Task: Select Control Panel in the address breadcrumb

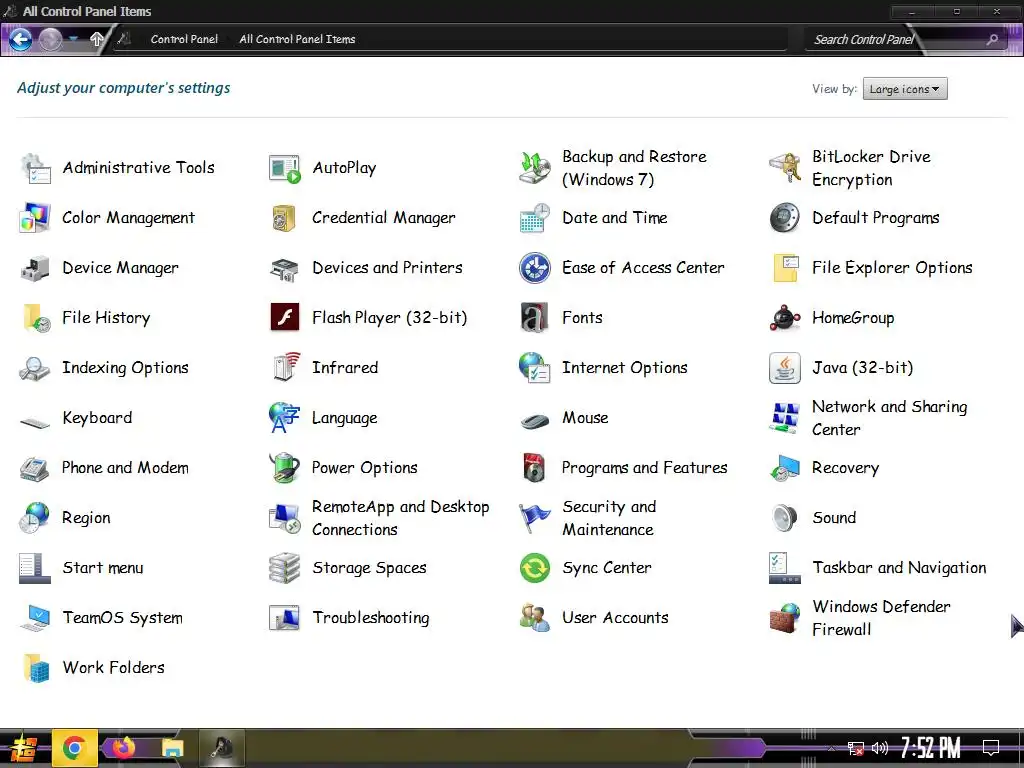Action: click(184, 39)
